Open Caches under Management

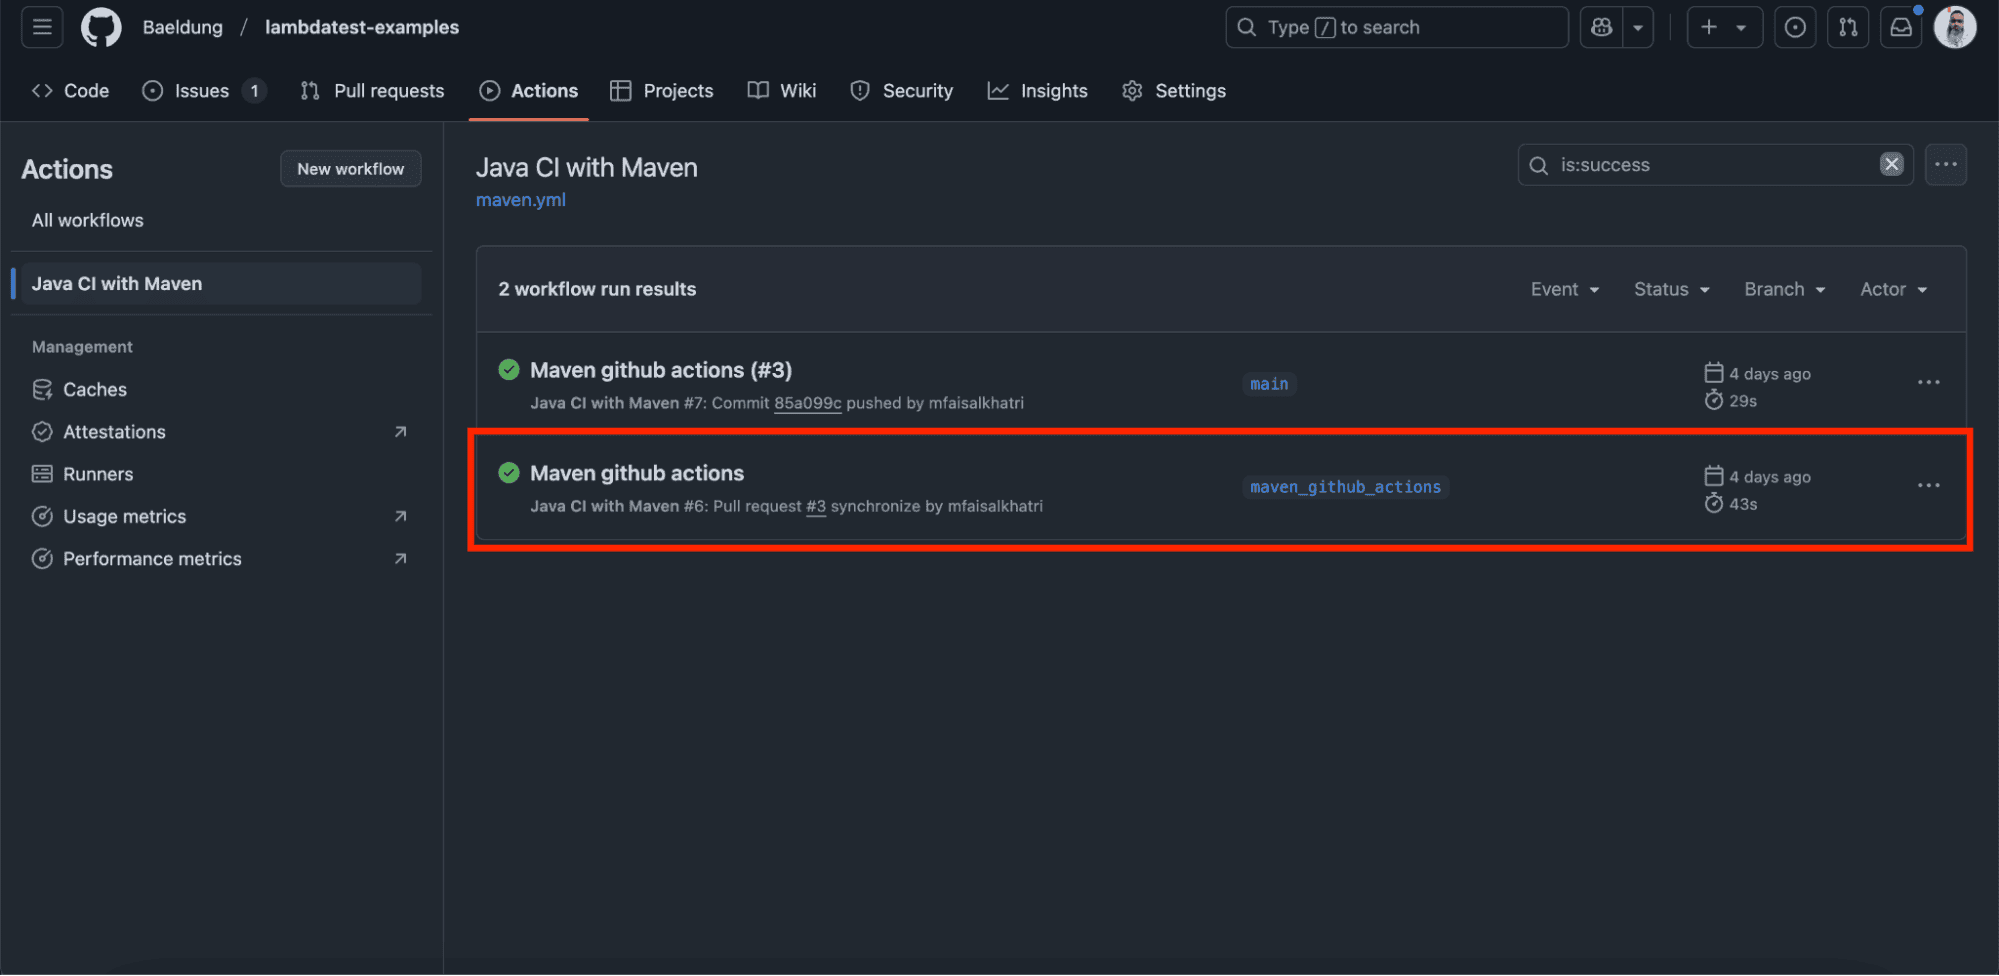(95, 389)
